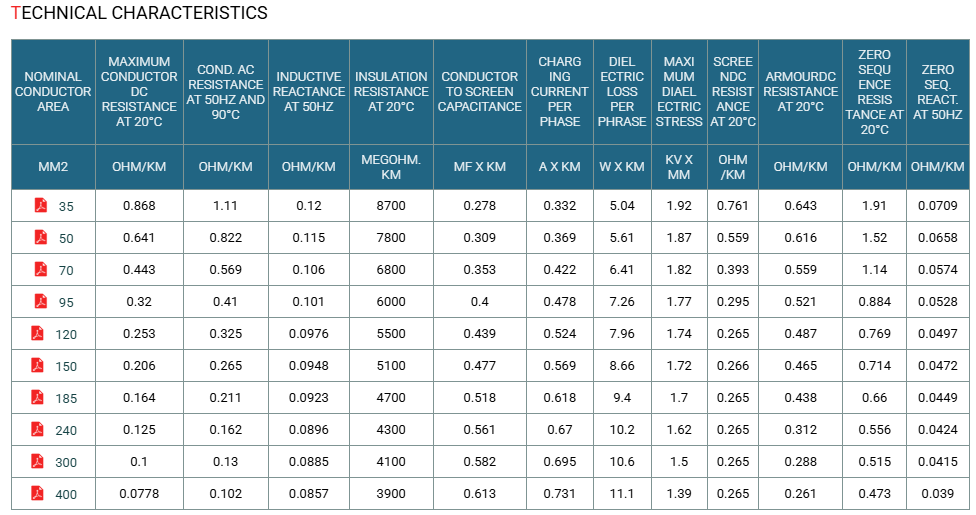Click the 8700 insulation resistance cell
The image size is (976, 515).
391,206
